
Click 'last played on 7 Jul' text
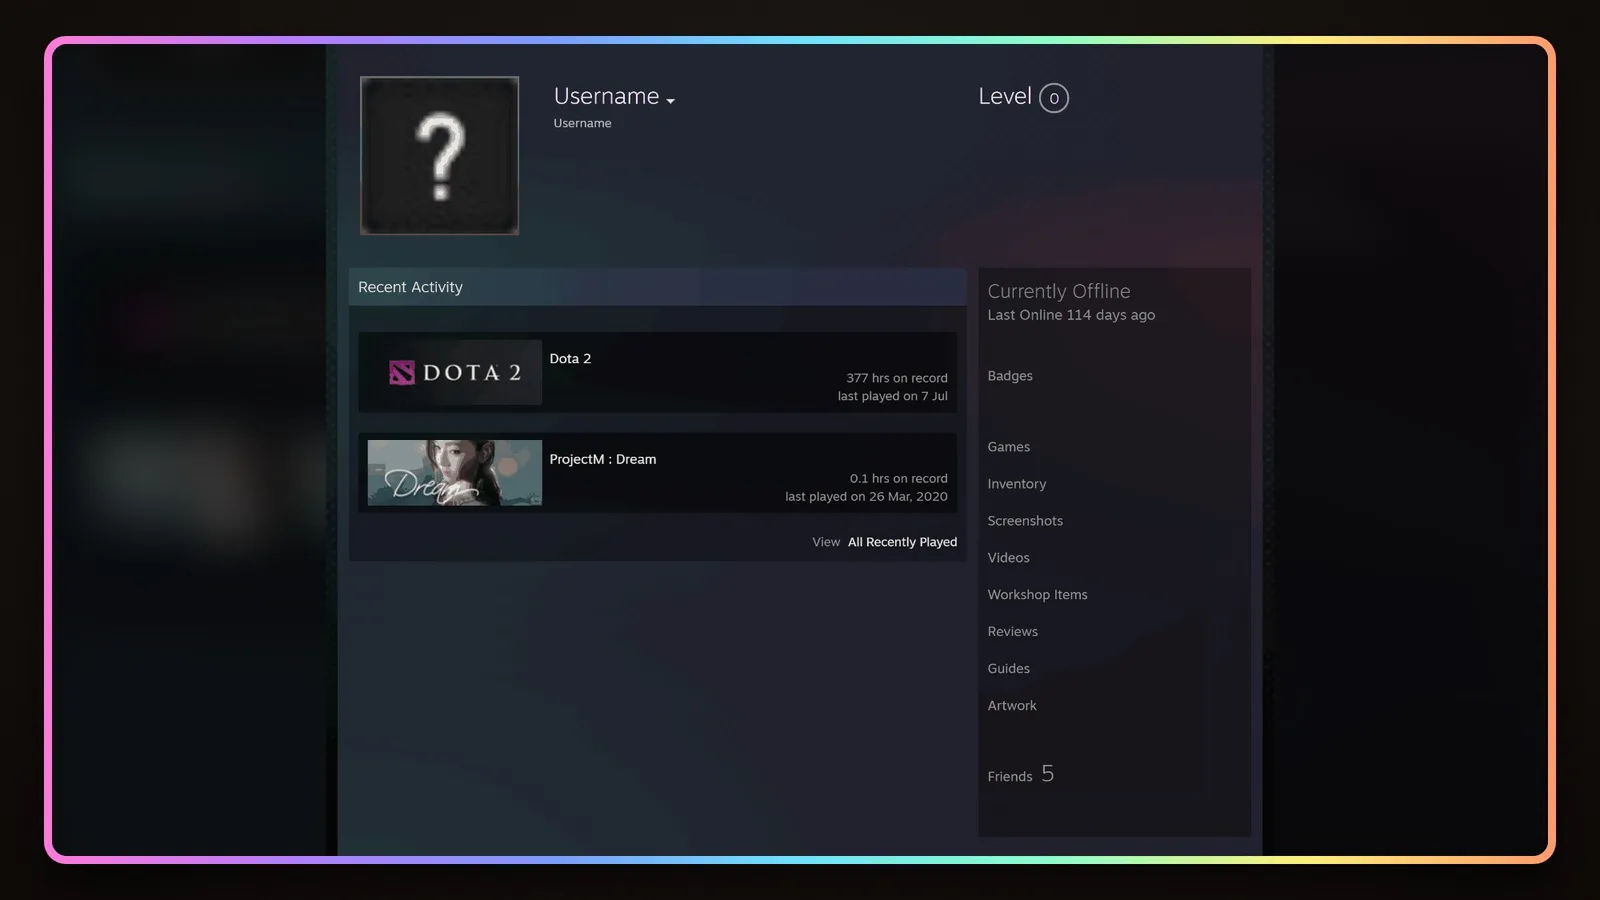892,396
